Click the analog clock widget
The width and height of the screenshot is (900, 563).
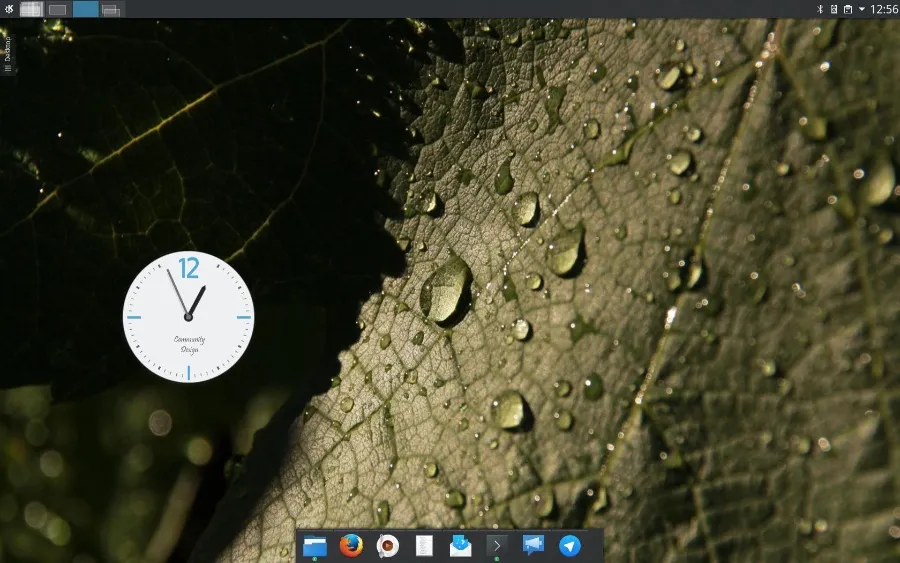click(188, 317)
